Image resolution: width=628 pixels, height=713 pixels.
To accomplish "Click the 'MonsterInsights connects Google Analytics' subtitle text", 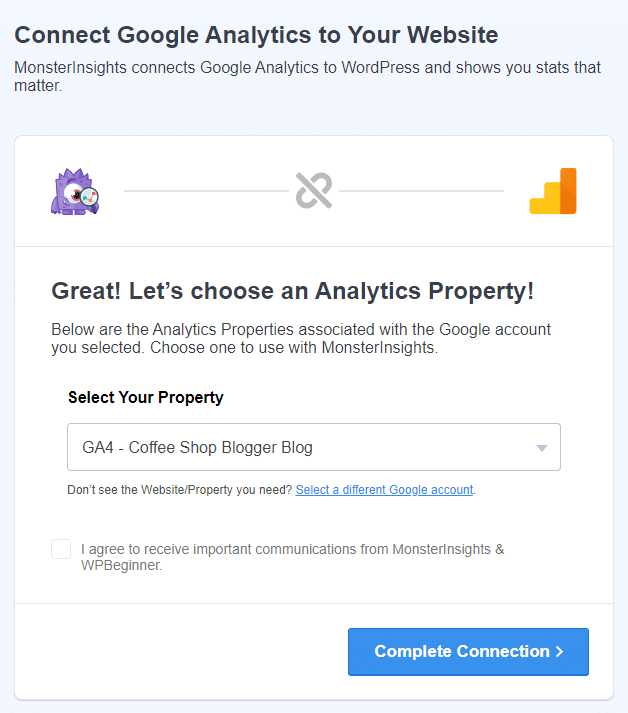I will coord(307,76).
